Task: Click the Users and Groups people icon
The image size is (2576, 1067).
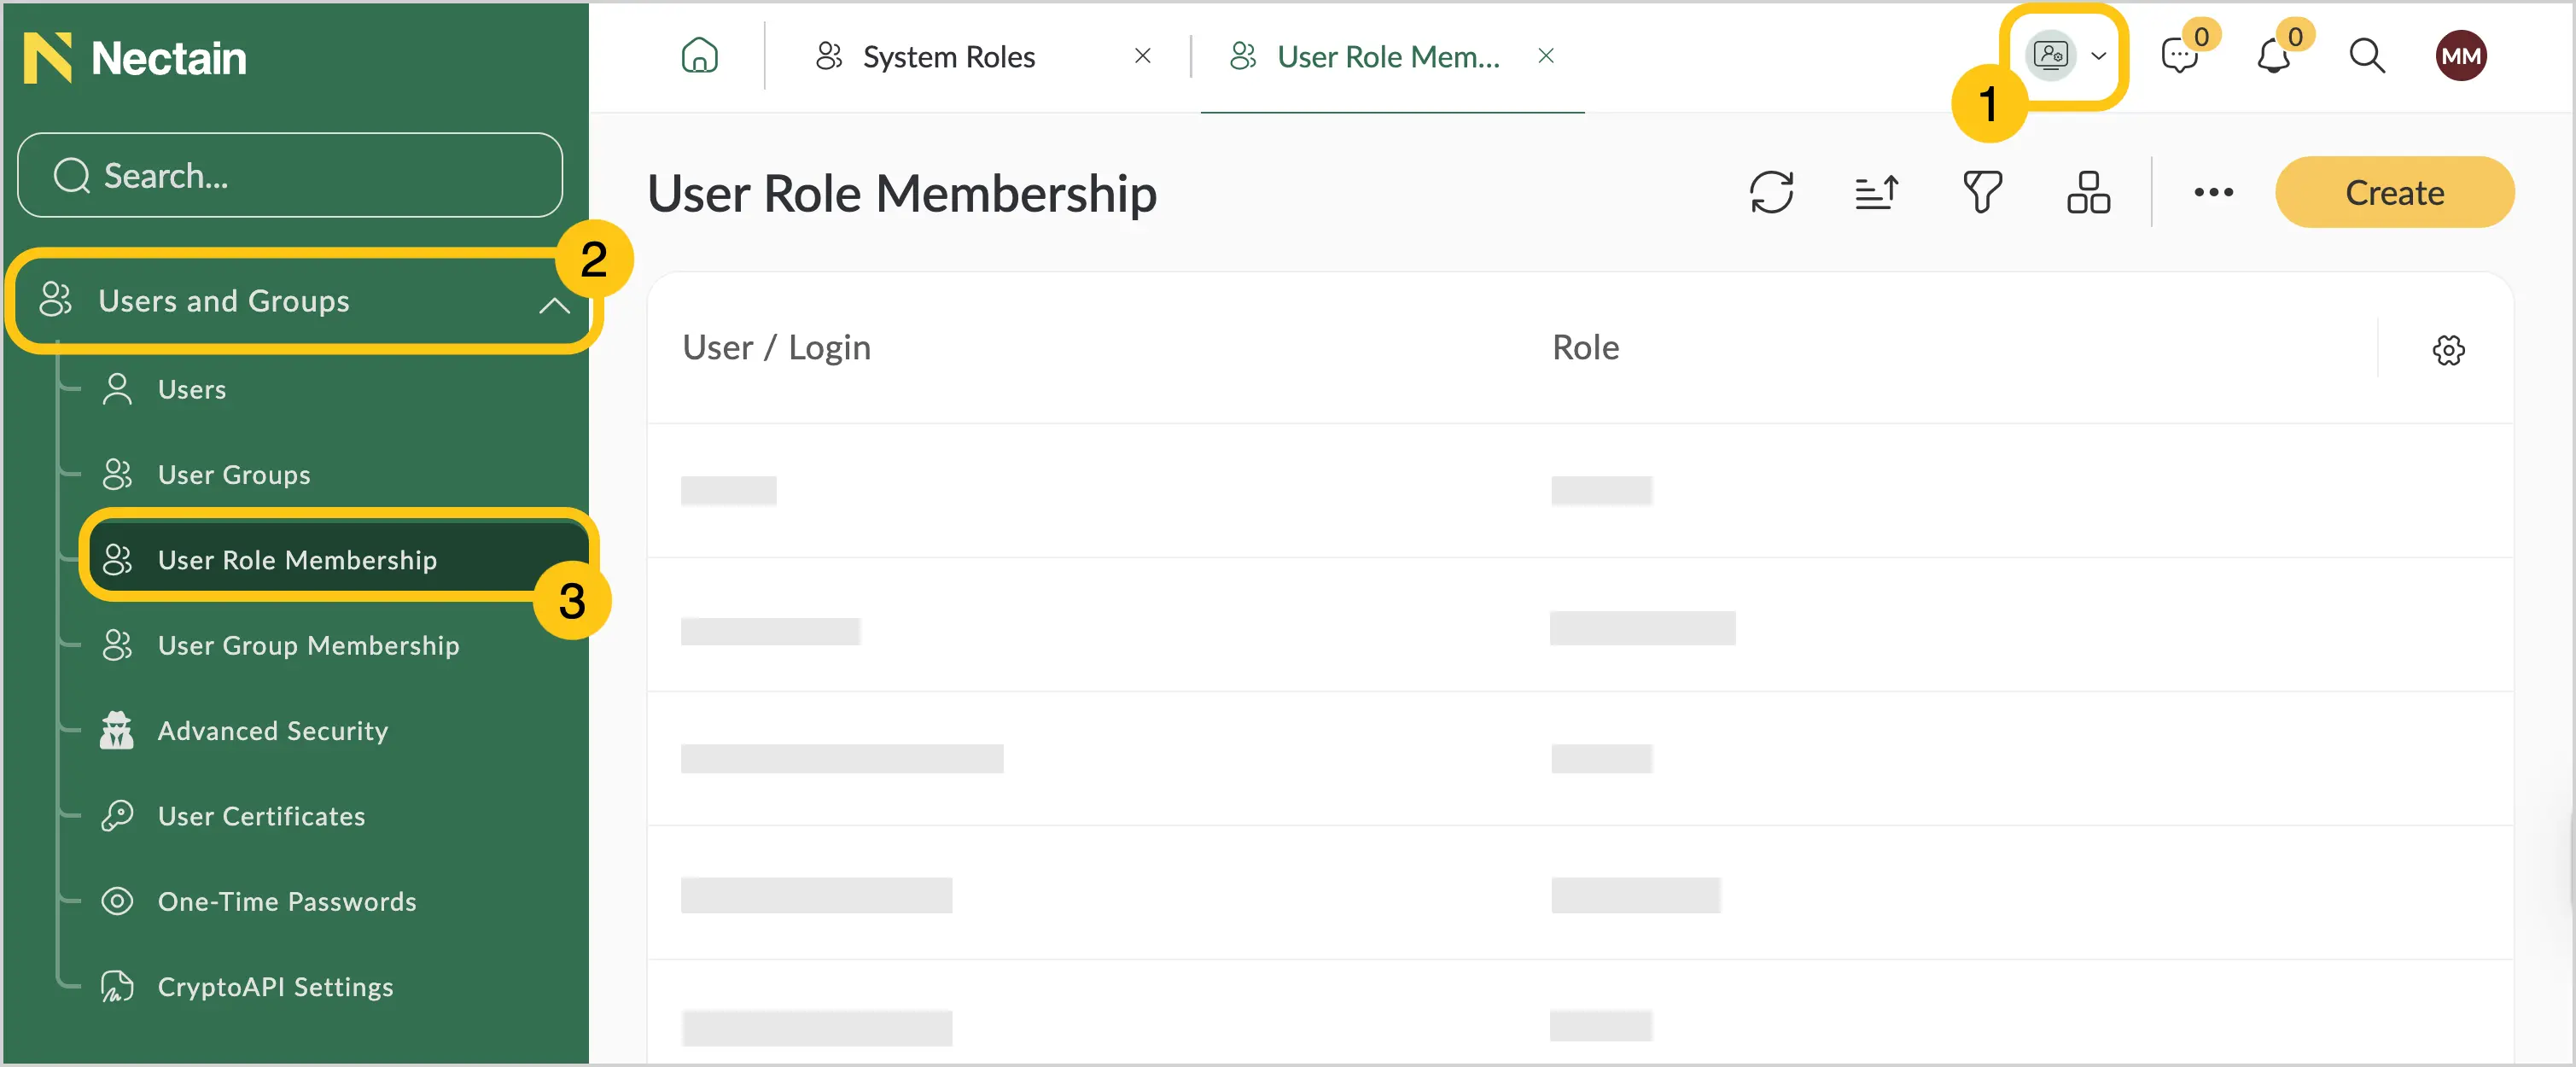Action: [x=55, y=300]
